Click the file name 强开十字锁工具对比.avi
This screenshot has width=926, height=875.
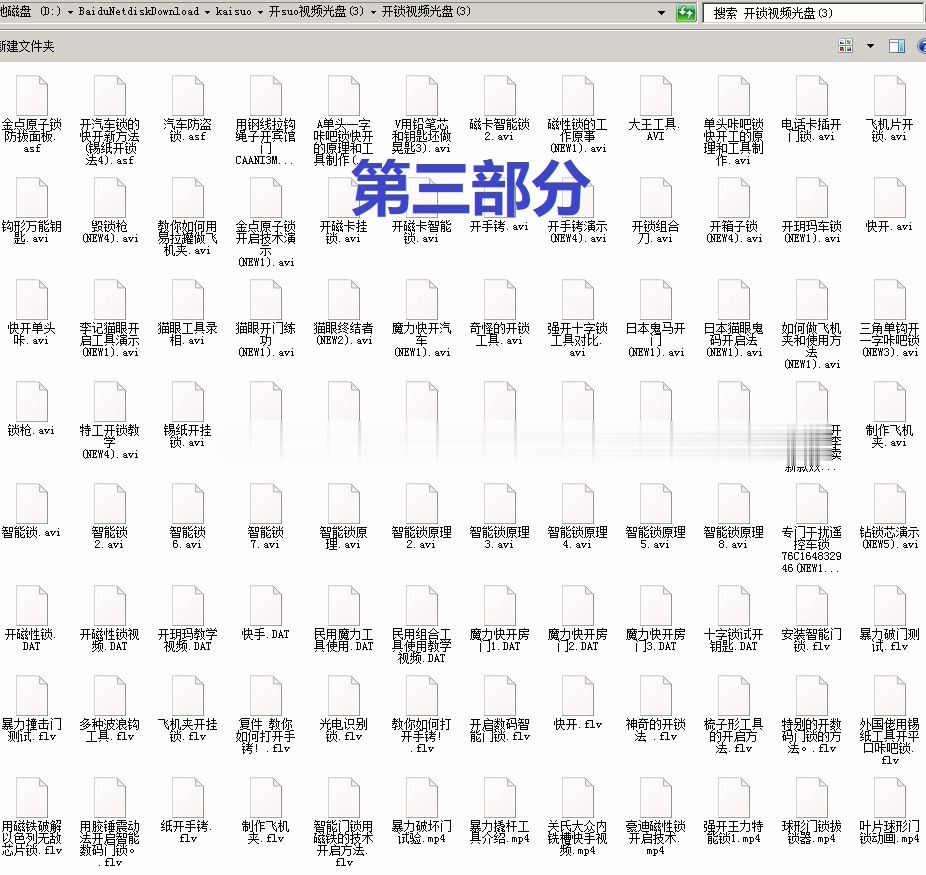pyautogui.click(x=578, y=340)
